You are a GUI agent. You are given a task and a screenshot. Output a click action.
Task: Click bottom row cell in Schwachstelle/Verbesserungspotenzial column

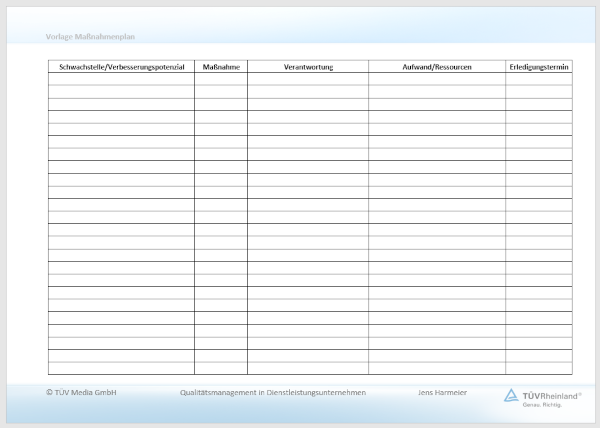coord(121,368)
